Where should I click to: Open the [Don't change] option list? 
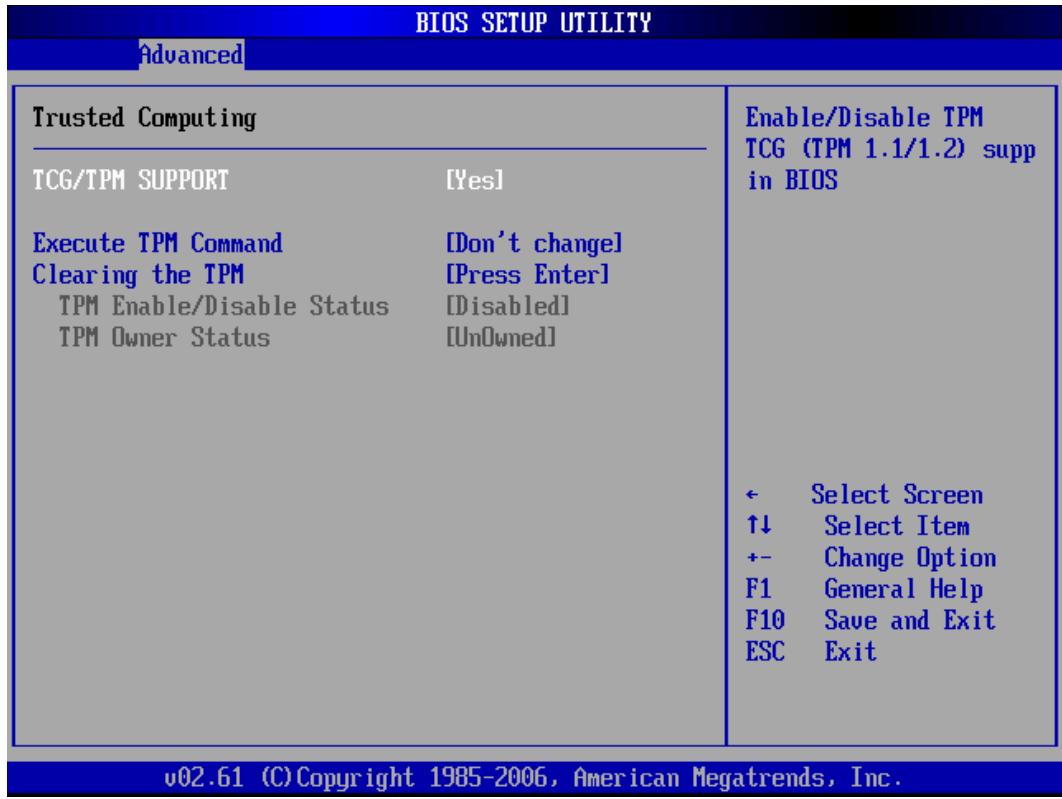tap(534, 243)
